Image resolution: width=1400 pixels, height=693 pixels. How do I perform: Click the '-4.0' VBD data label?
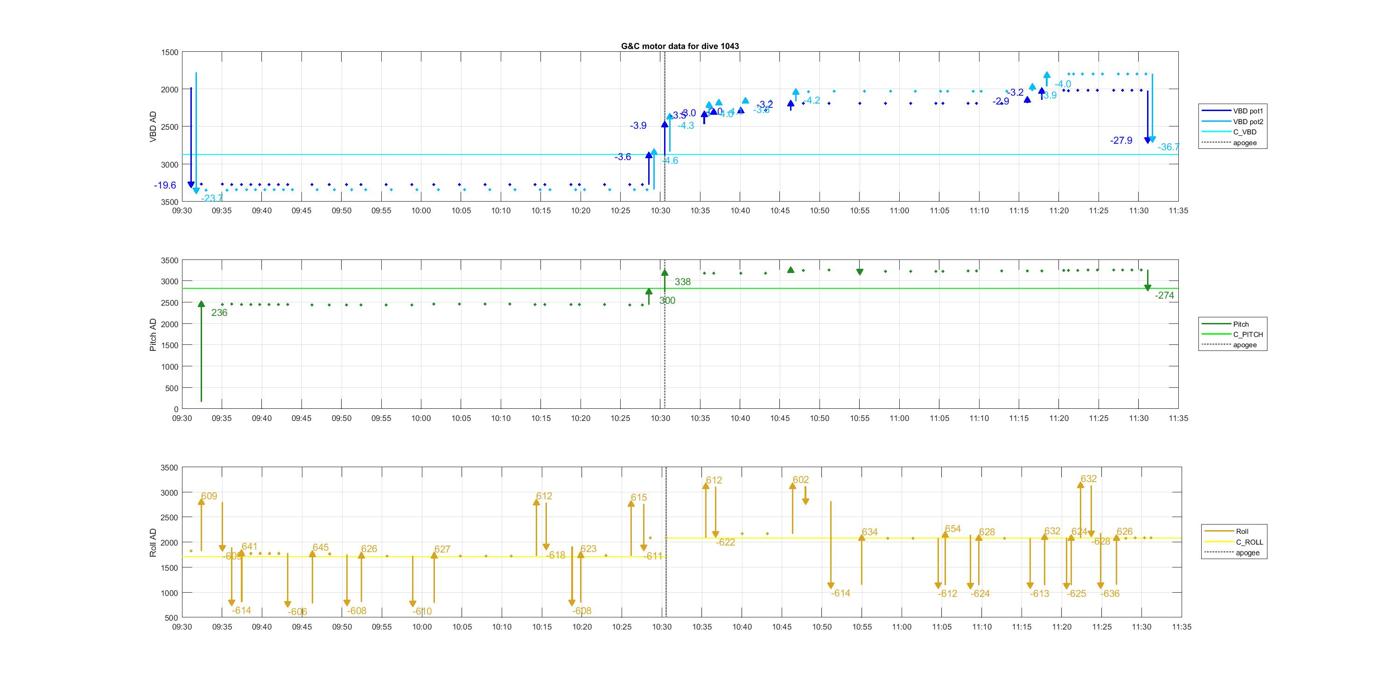pyautogui.click(x=1063, y=84)
